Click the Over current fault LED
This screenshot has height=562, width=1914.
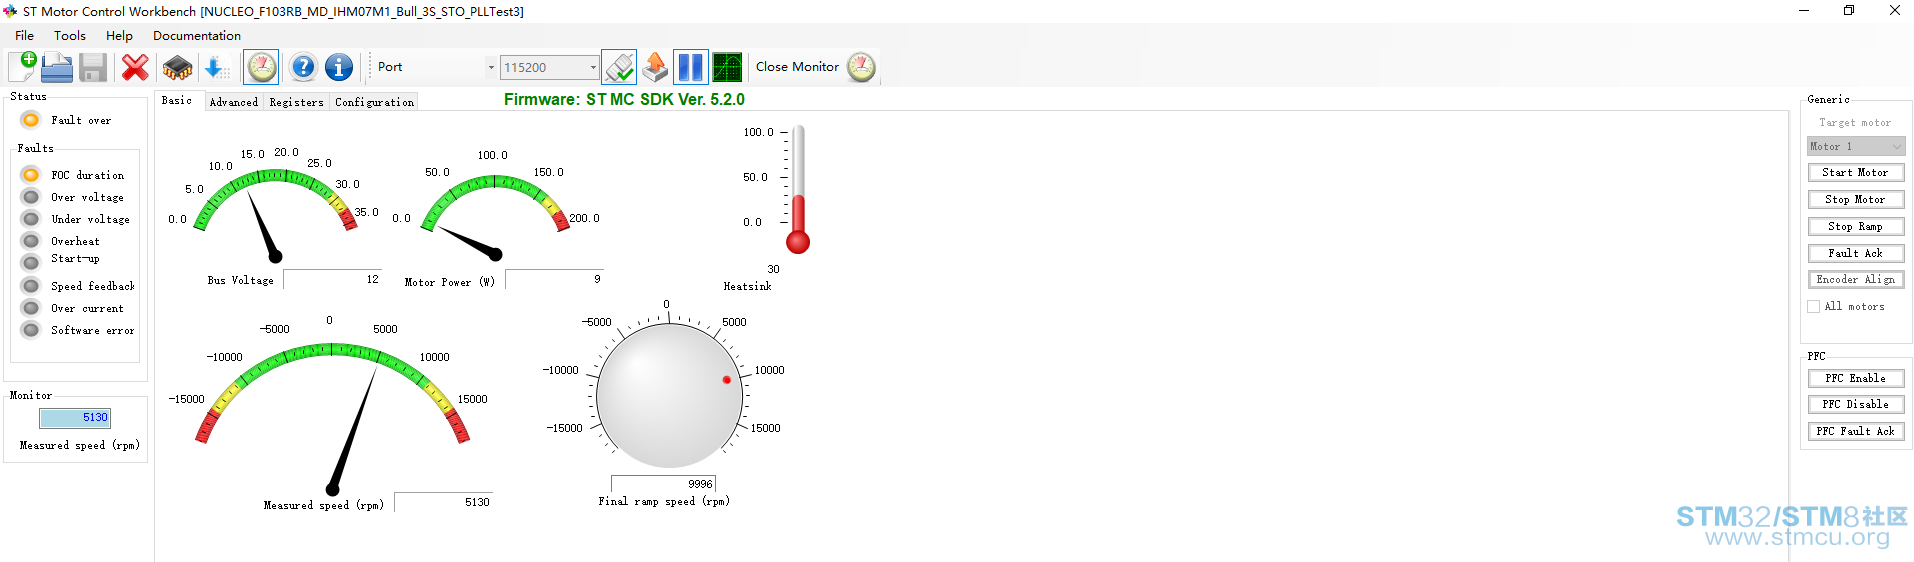click(31, 308)
